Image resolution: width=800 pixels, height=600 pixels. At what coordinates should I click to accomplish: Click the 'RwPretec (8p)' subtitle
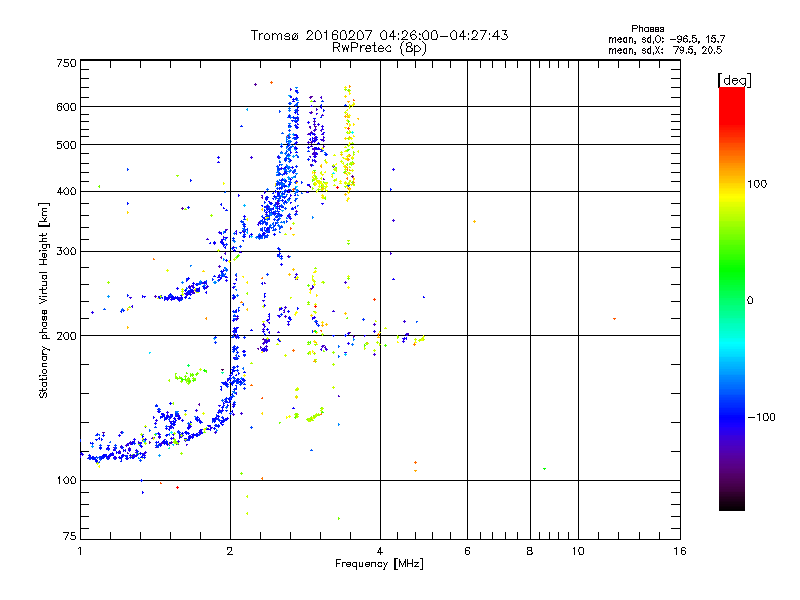click(x=379, y=48)
